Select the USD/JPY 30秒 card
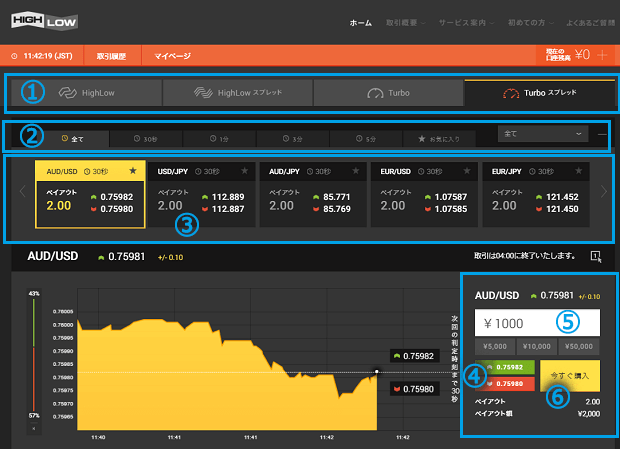The image size is (620, 449). [x=202, y=194]
